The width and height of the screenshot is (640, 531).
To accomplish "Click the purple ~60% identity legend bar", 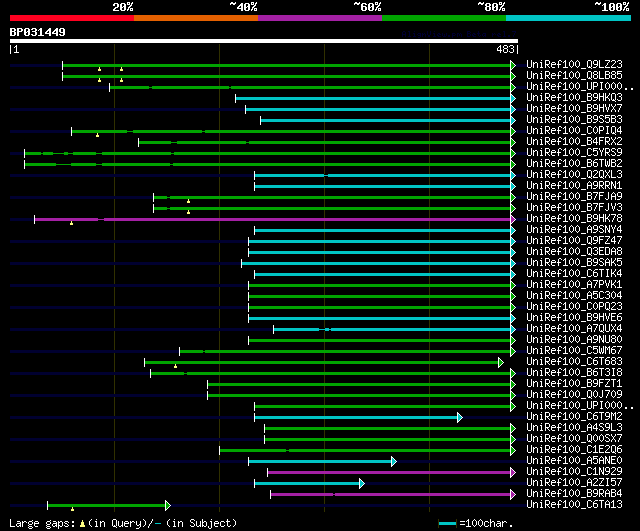I will [x=320, y=18].
